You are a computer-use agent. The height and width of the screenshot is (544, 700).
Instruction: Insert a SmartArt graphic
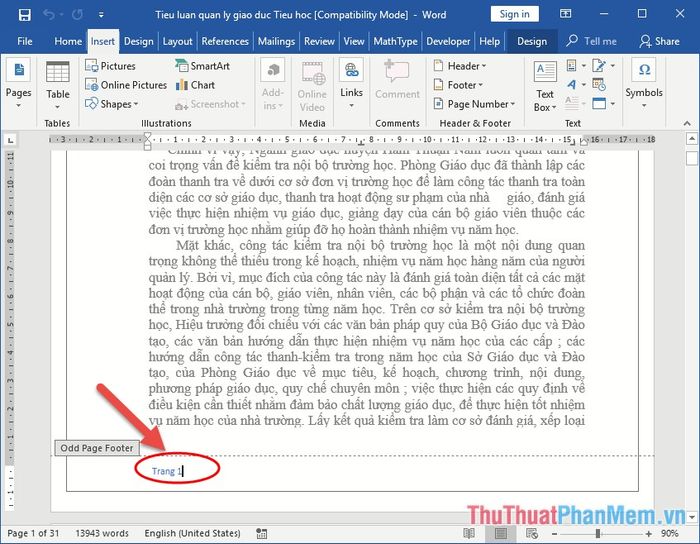point(202,66)
